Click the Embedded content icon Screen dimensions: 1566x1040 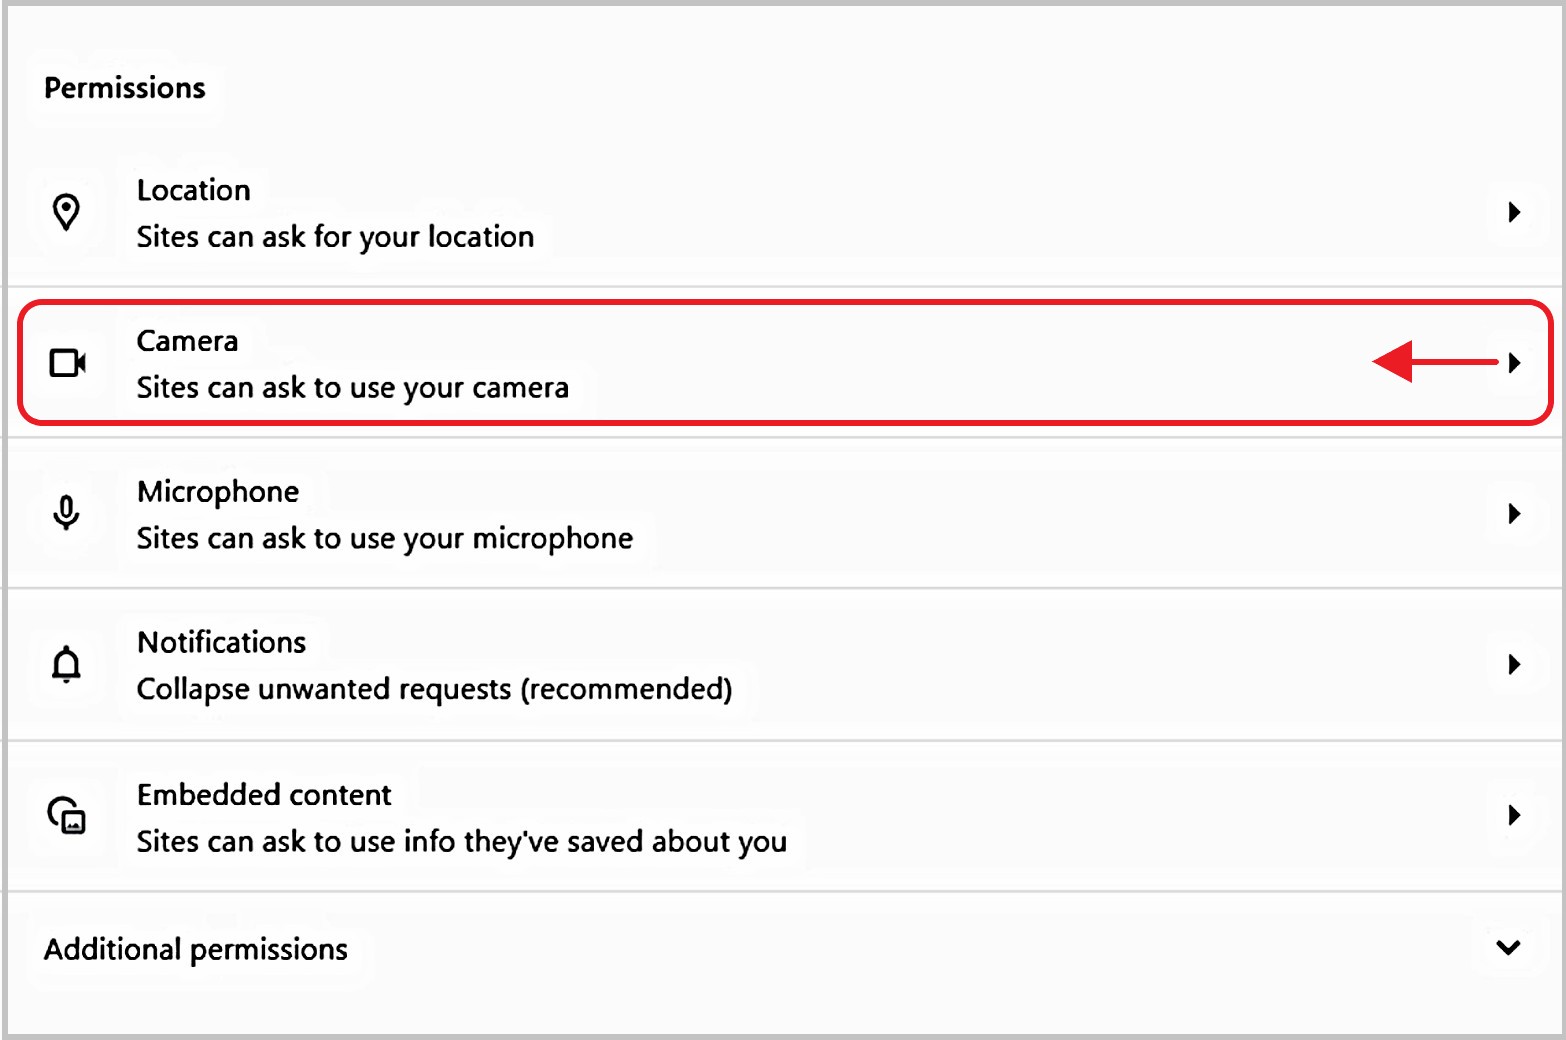[67, 815]
